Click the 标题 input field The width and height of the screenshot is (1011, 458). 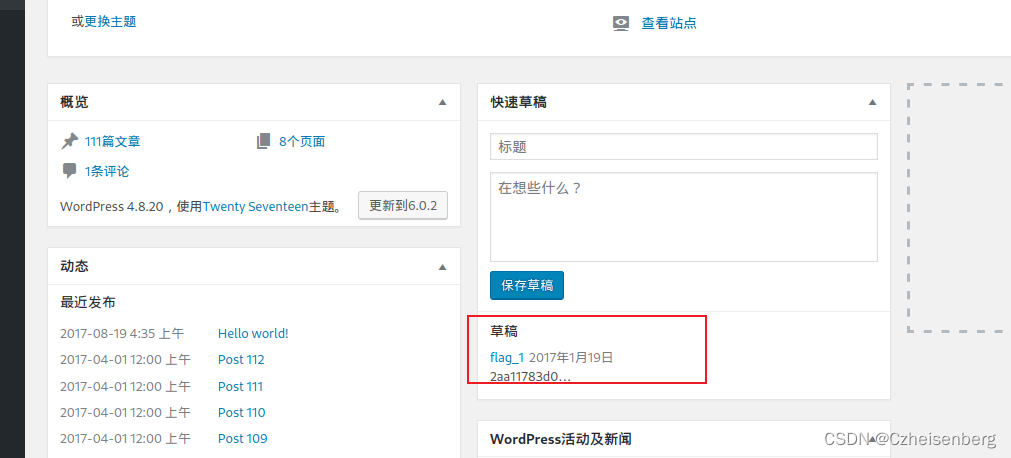click(683, 146)
